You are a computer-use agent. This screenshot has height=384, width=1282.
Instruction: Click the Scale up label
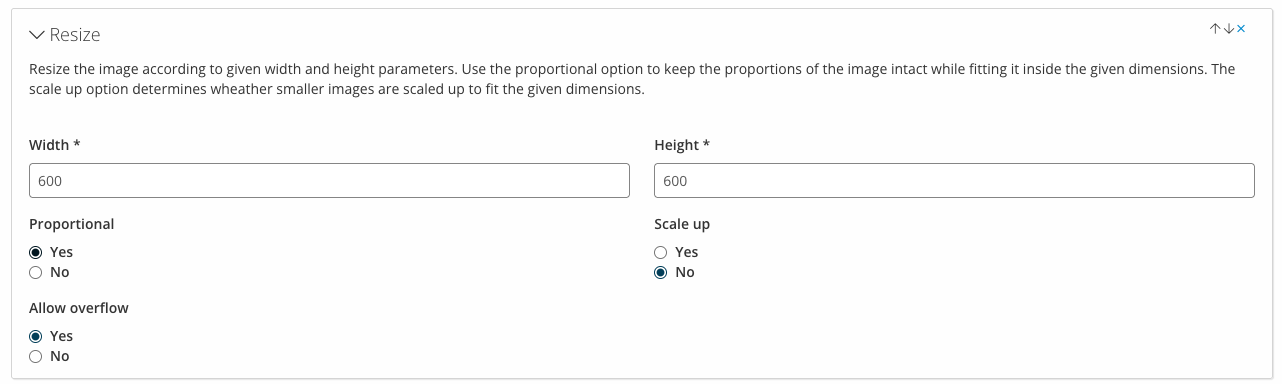(x=682, y=224)
